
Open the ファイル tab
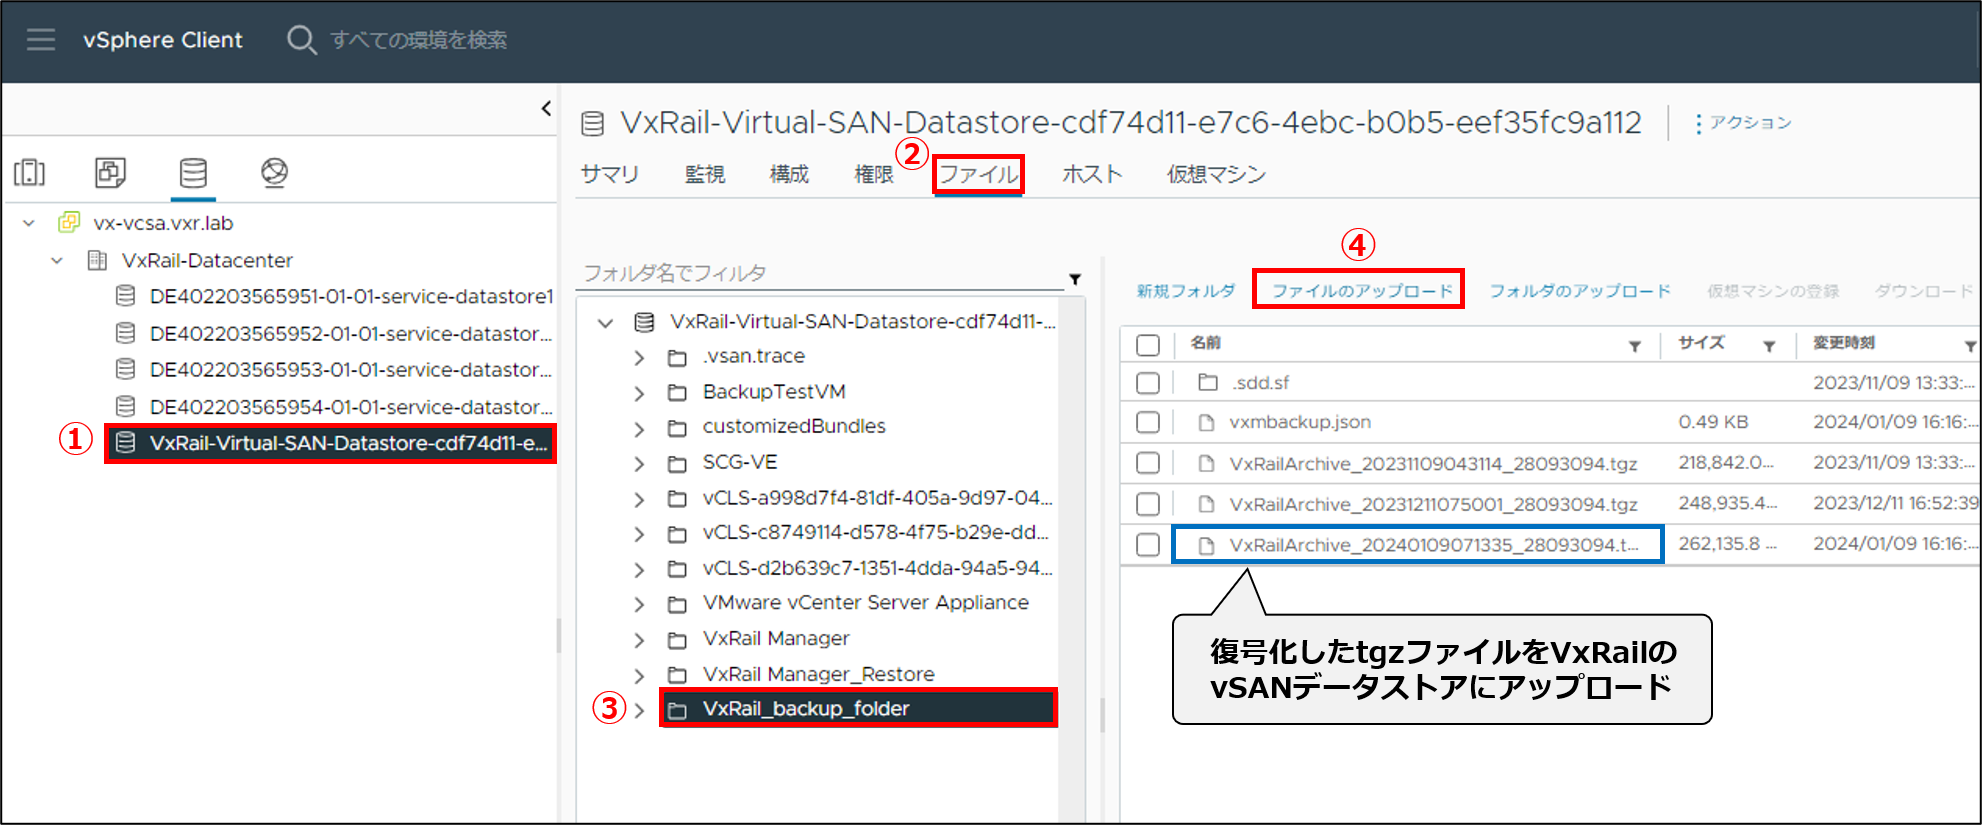[978, 175]
